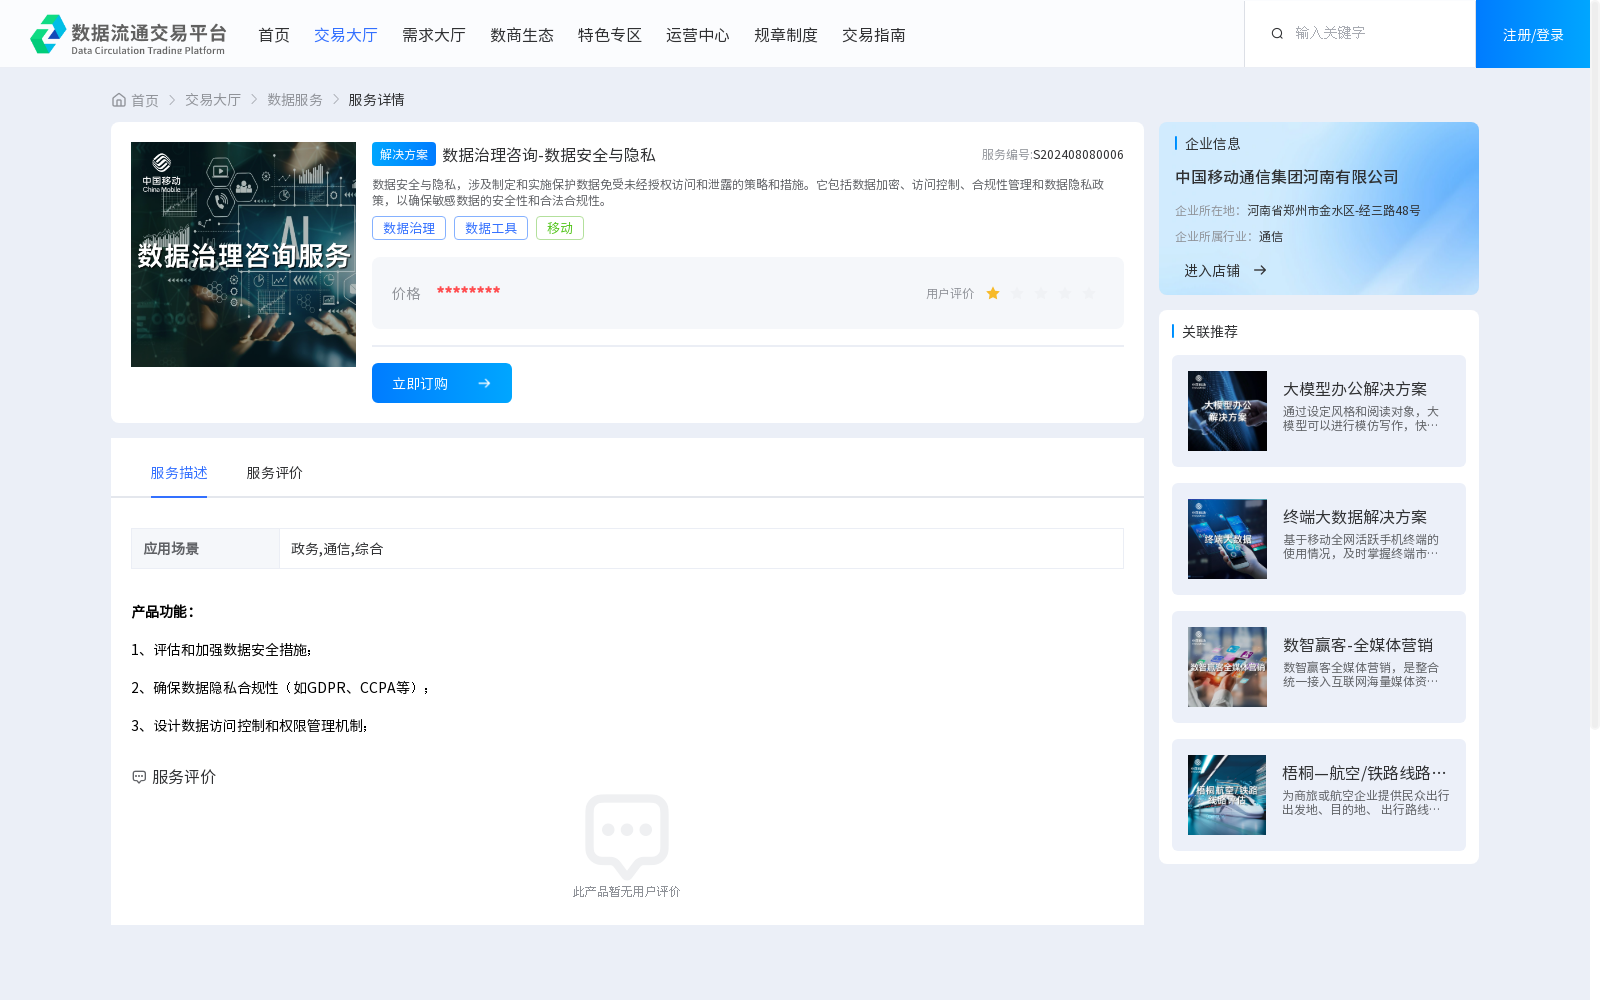Screen dimensions: 1600x1000
Task: Click the address 河南省郑州市金水区-经三路48号
Action: pyautogui.click(x=1334, y=211)
